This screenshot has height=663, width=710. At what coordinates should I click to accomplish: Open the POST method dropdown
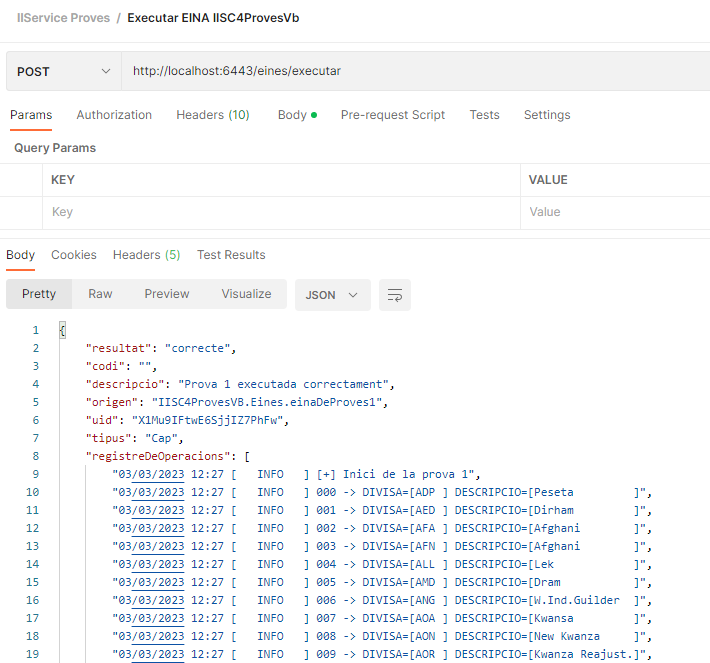[64, 72]
